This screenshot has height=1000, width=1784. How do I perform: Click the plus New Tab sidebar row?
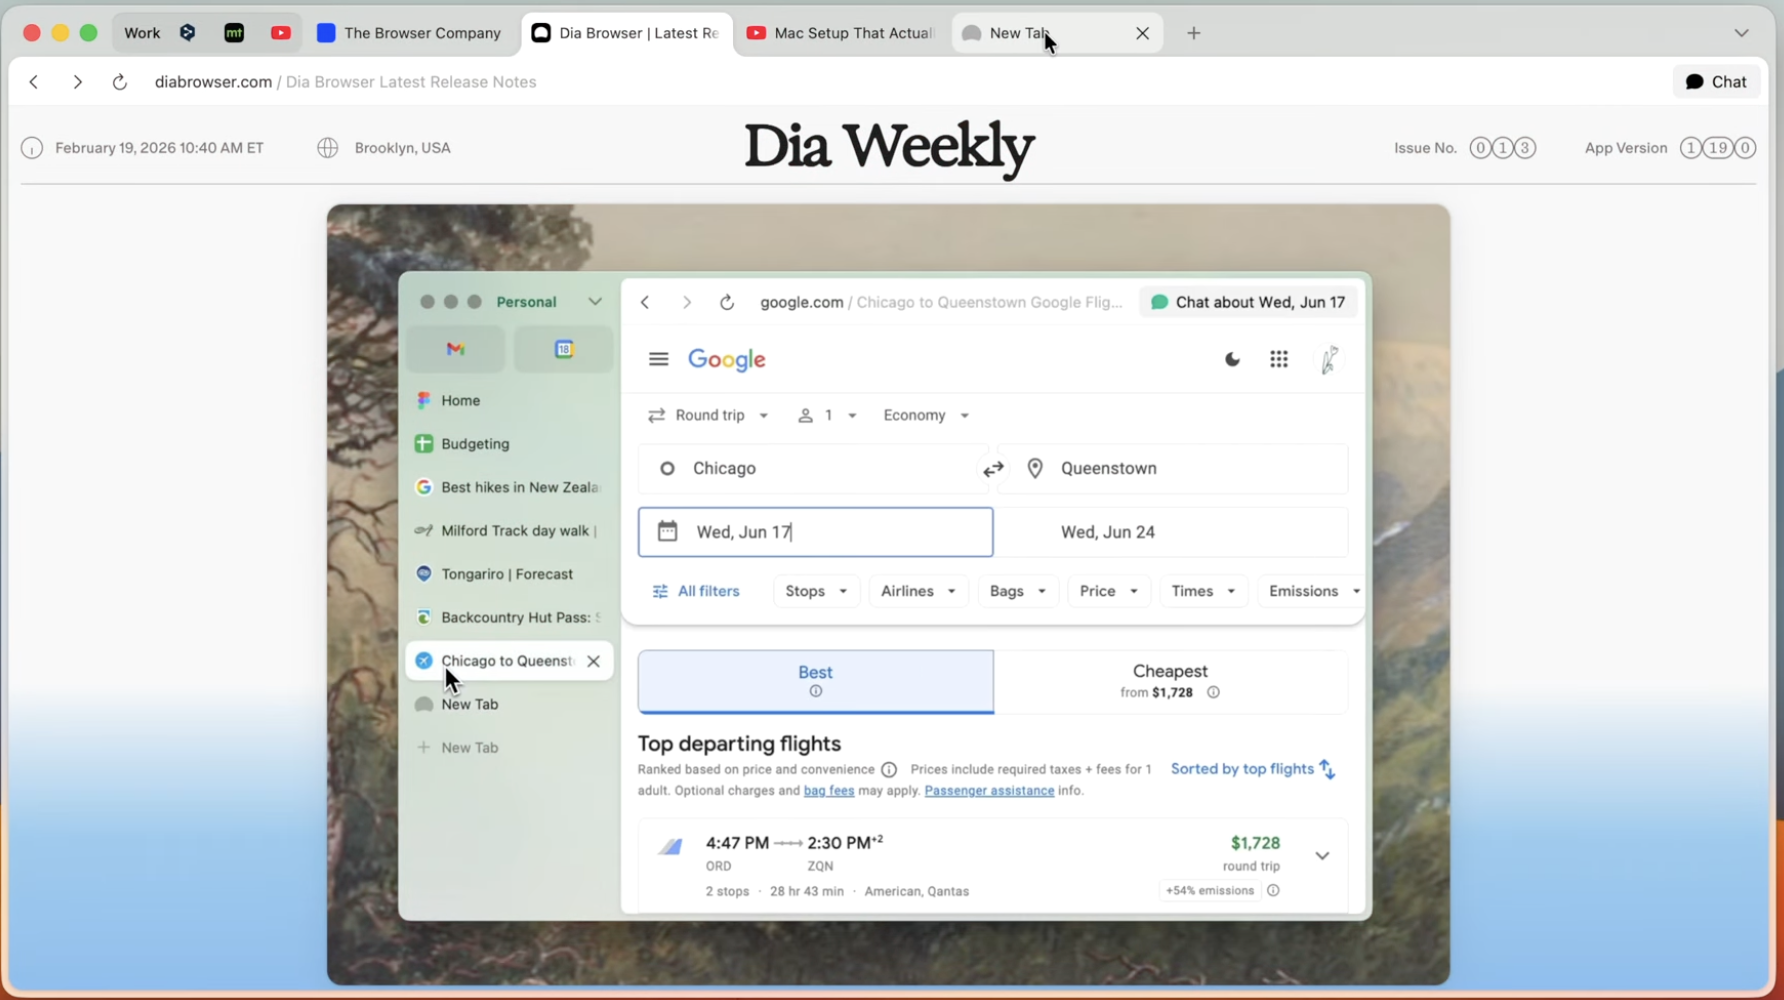click(509, 748)
